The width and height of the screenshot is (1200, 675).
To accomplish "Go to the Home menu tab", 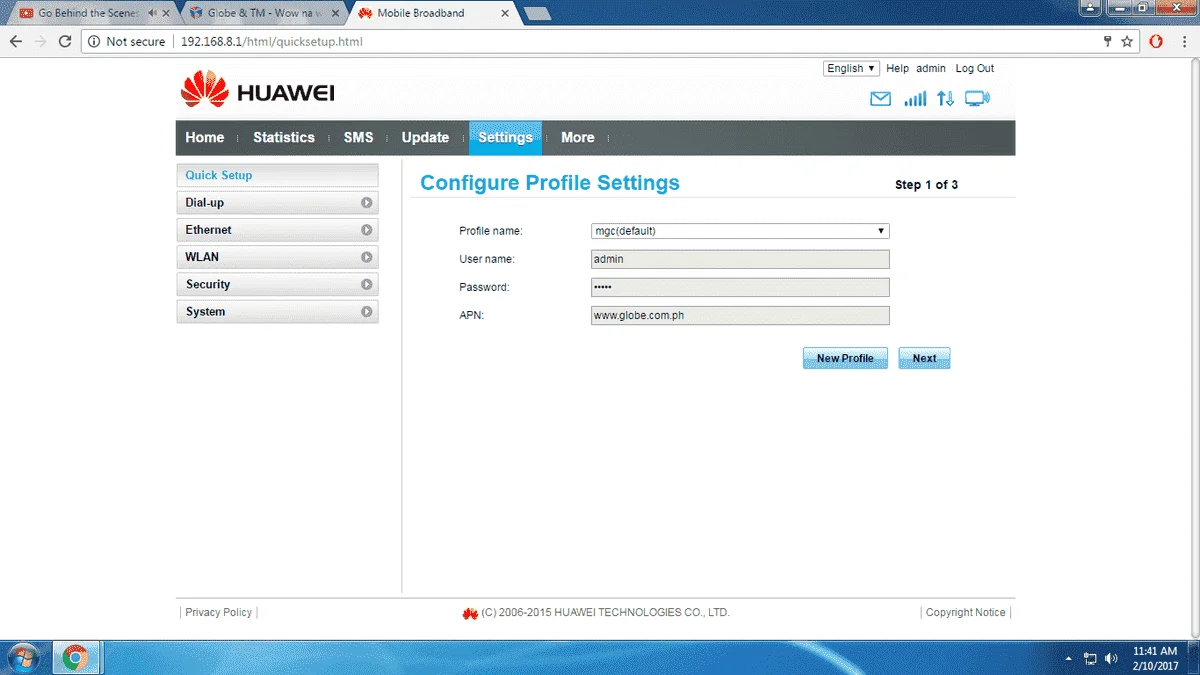I will 205,138.
